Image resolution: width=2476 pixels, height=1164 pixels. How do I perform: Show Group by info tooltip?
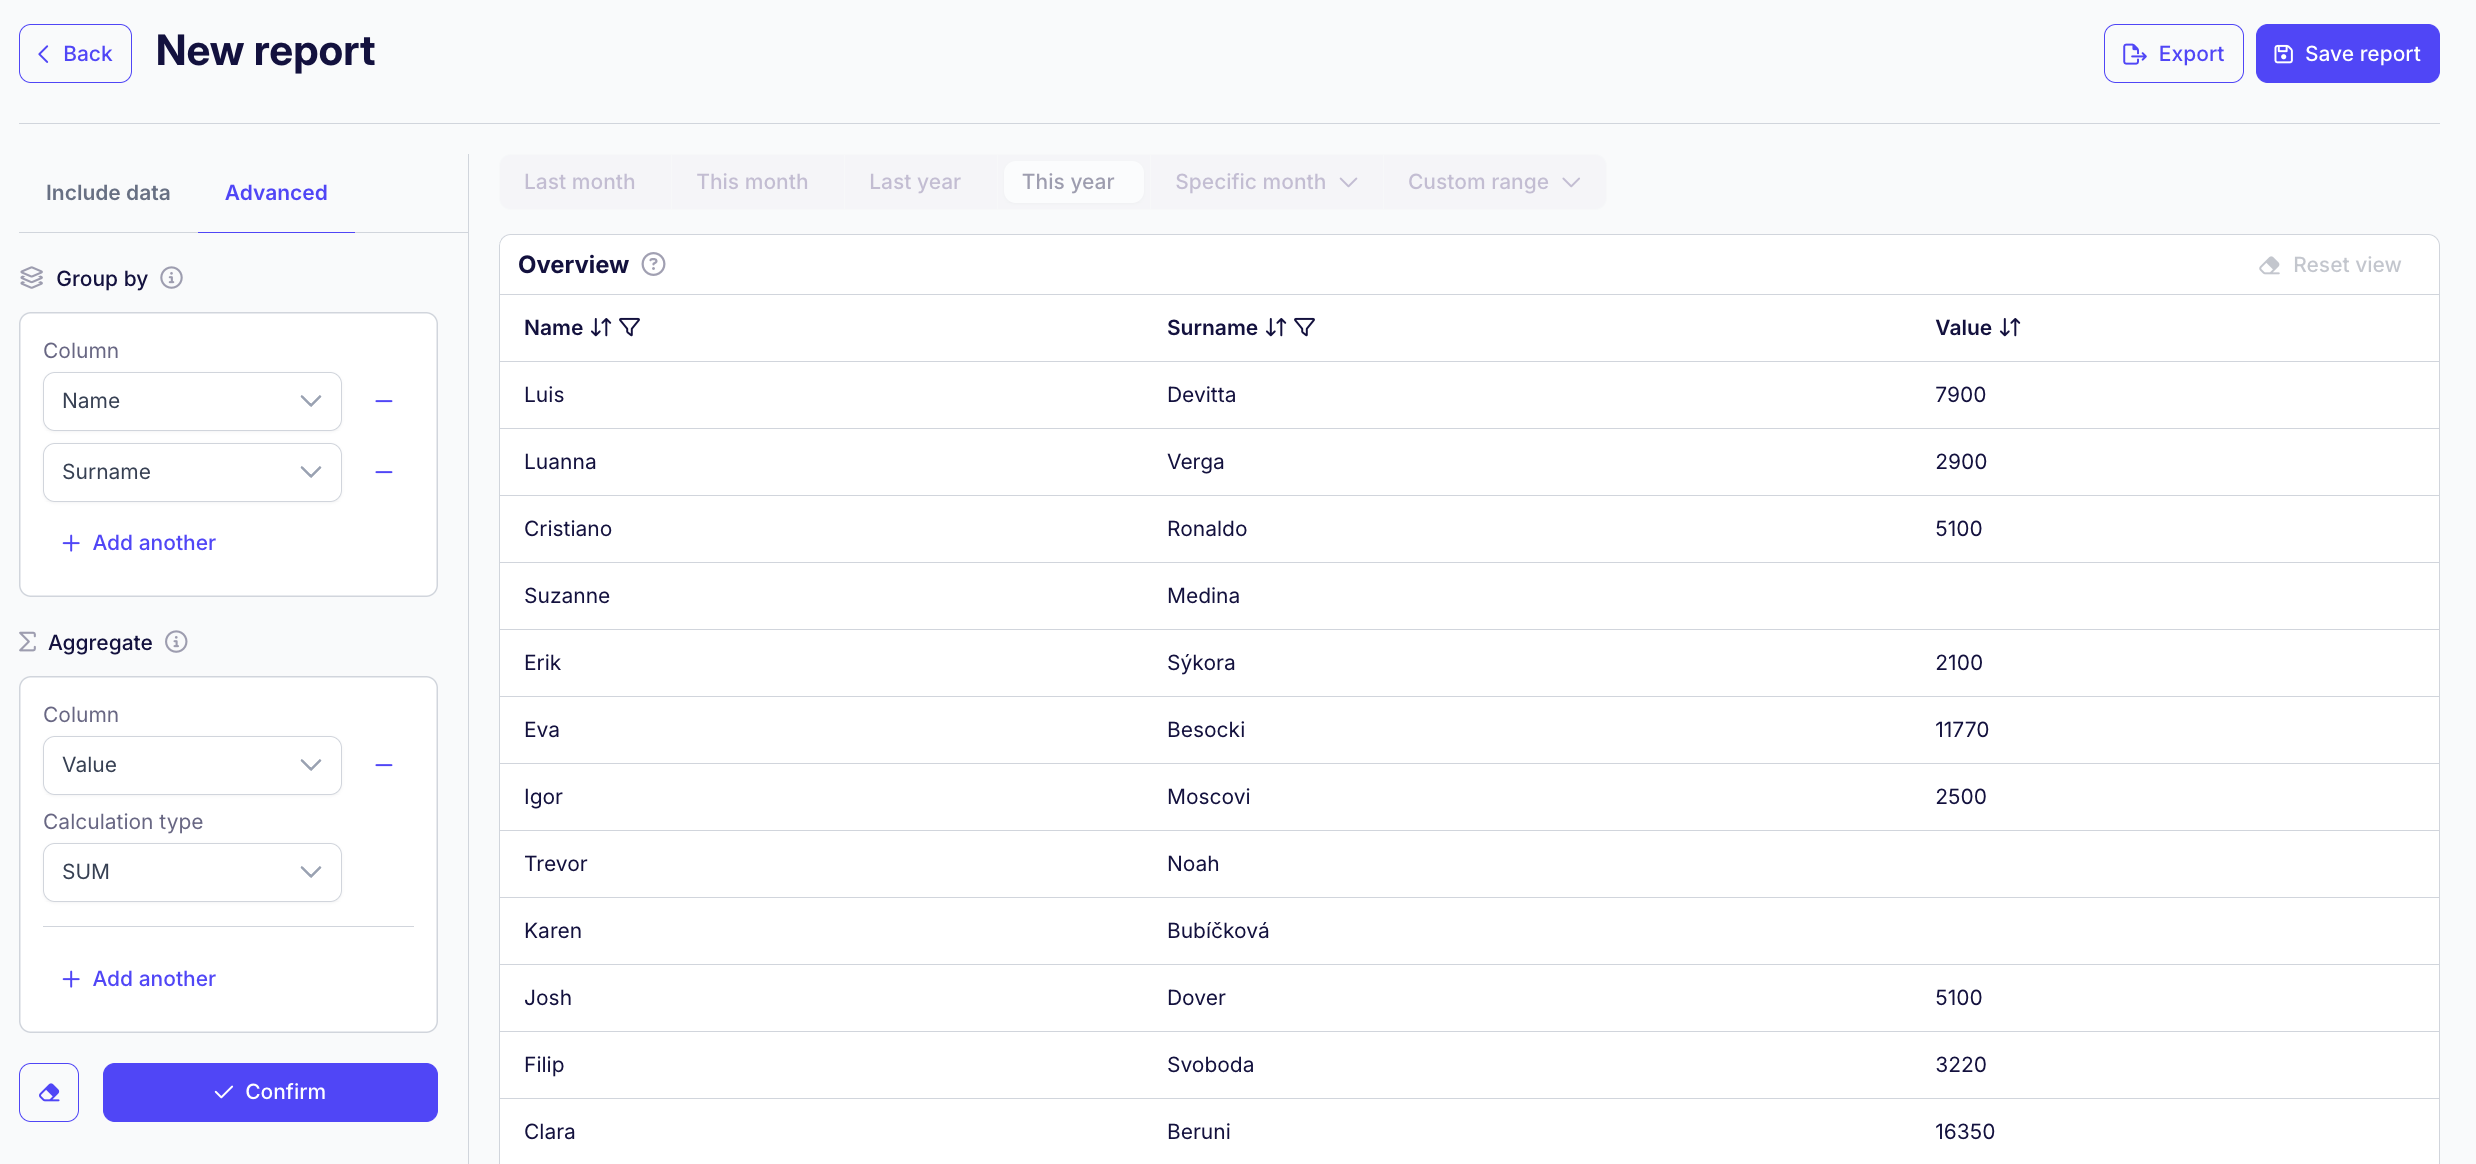172,278
